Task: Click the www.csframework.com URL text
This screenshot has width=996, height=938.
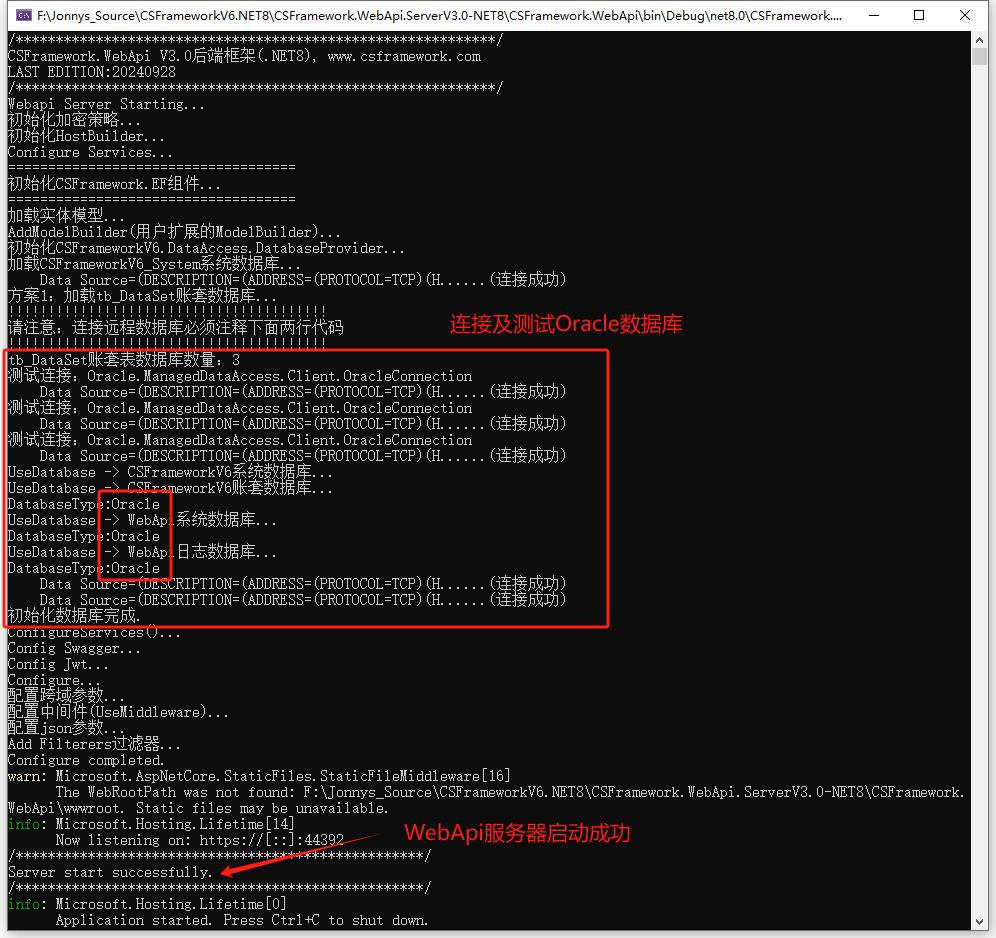Action: (404, 56)
